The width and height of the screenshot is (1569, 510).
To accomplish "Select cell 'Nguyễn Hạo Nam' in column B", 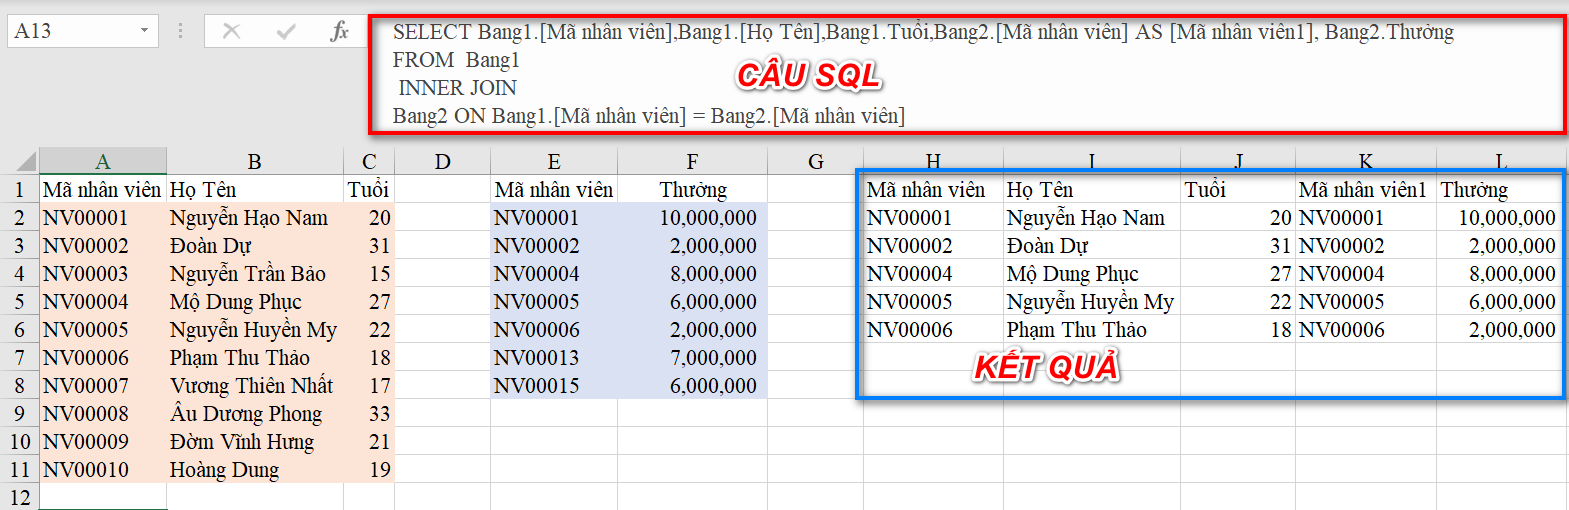I will pos(254,218).
